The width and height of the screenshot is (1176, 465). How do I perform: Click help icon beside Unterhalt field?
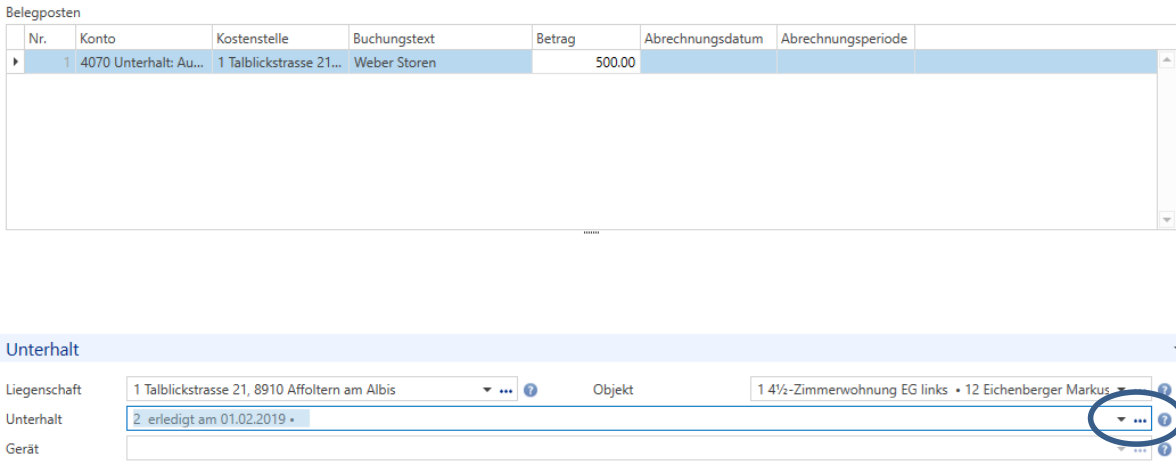[1164, 420]
